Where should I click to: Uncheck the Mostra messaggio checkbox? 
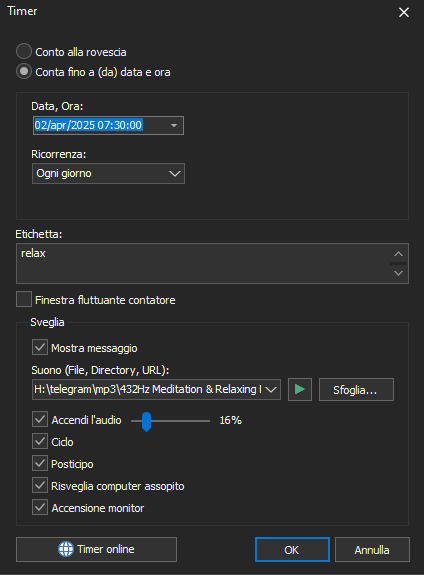tap(40, 347)
